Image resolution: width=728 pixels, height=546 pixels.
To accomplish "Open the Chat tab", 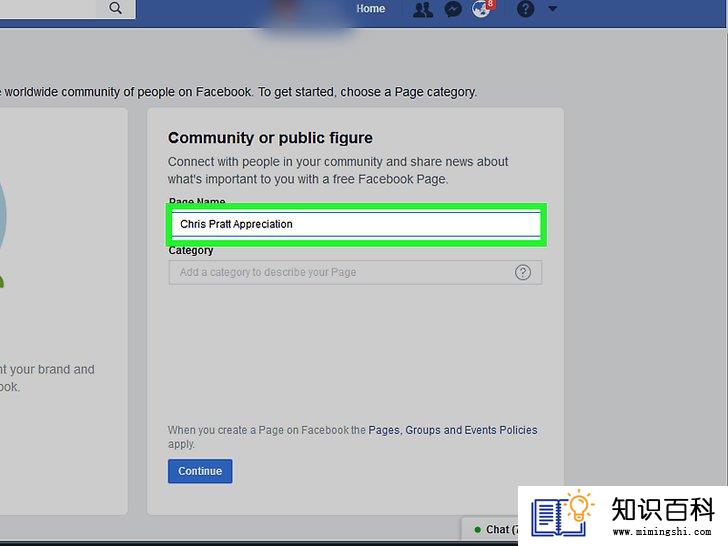I will tap(491, 530).
